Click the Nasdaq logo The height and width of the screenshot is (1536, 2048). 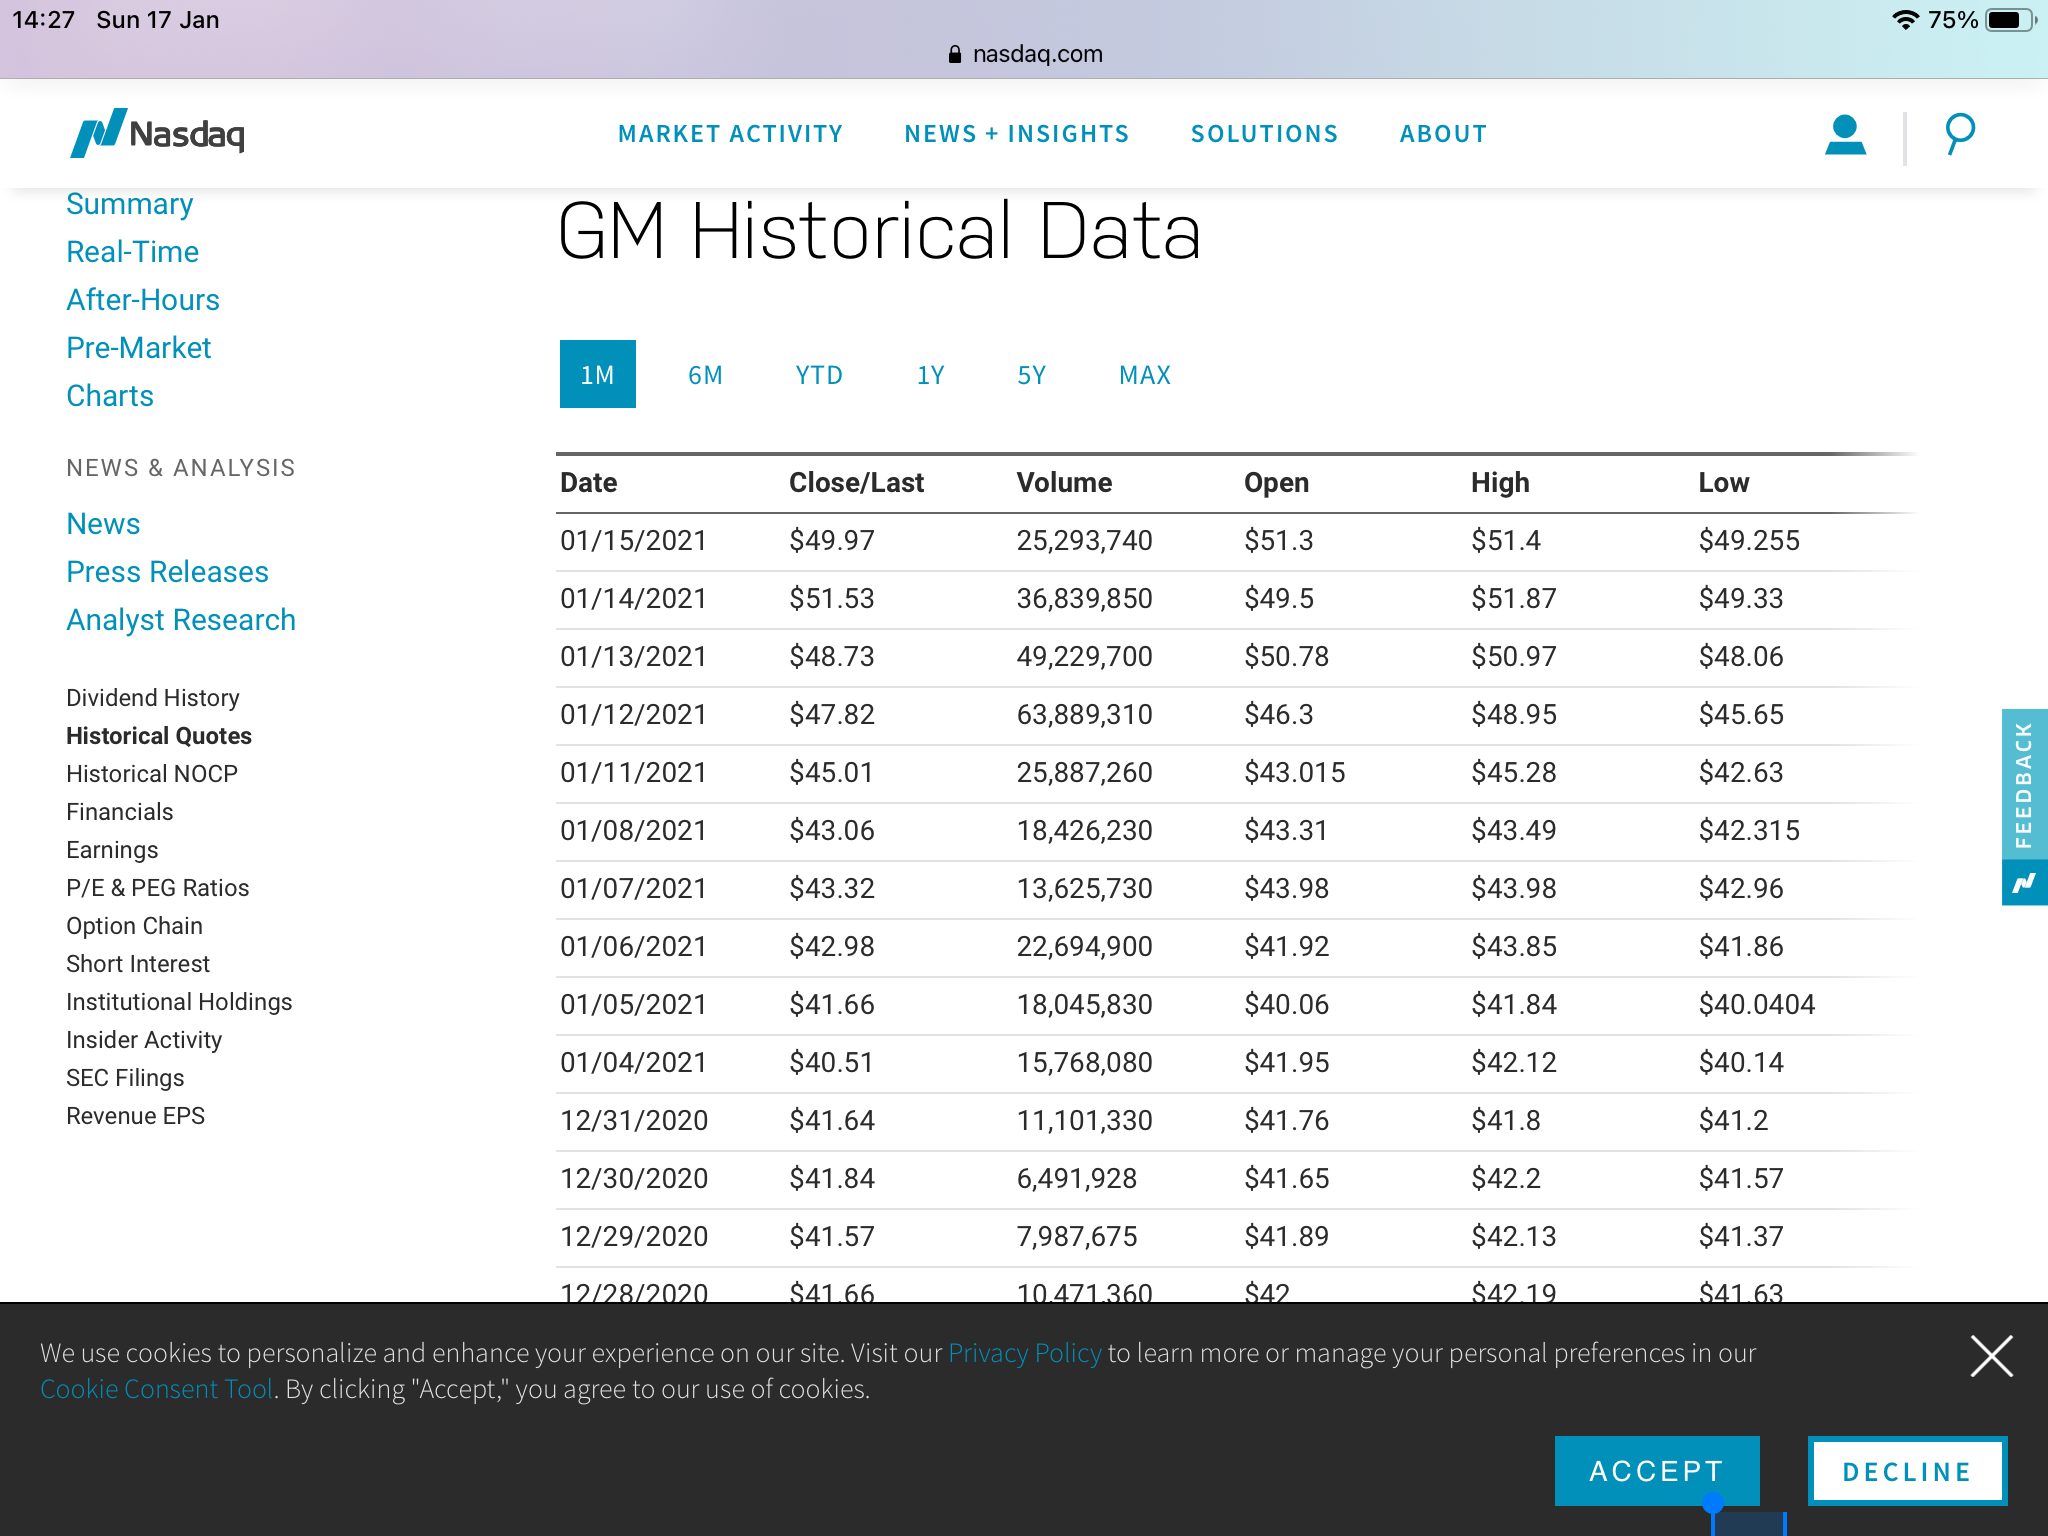157,133
